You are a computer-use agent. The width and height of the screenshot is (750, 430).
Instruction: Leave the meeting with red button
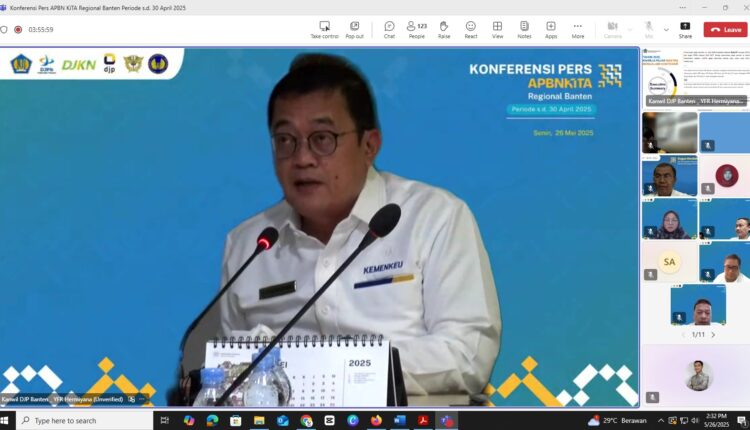(x=725, y=30)
